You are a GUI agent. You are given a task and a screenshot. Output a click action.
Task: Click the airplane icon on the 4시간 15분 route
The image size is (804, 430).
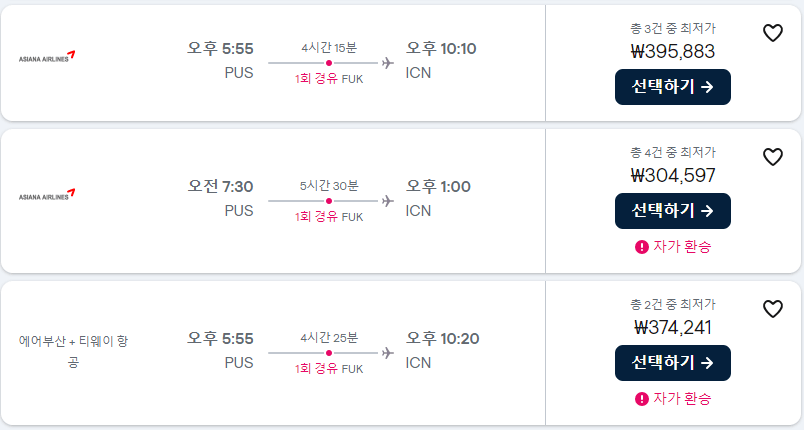[388, 63]
